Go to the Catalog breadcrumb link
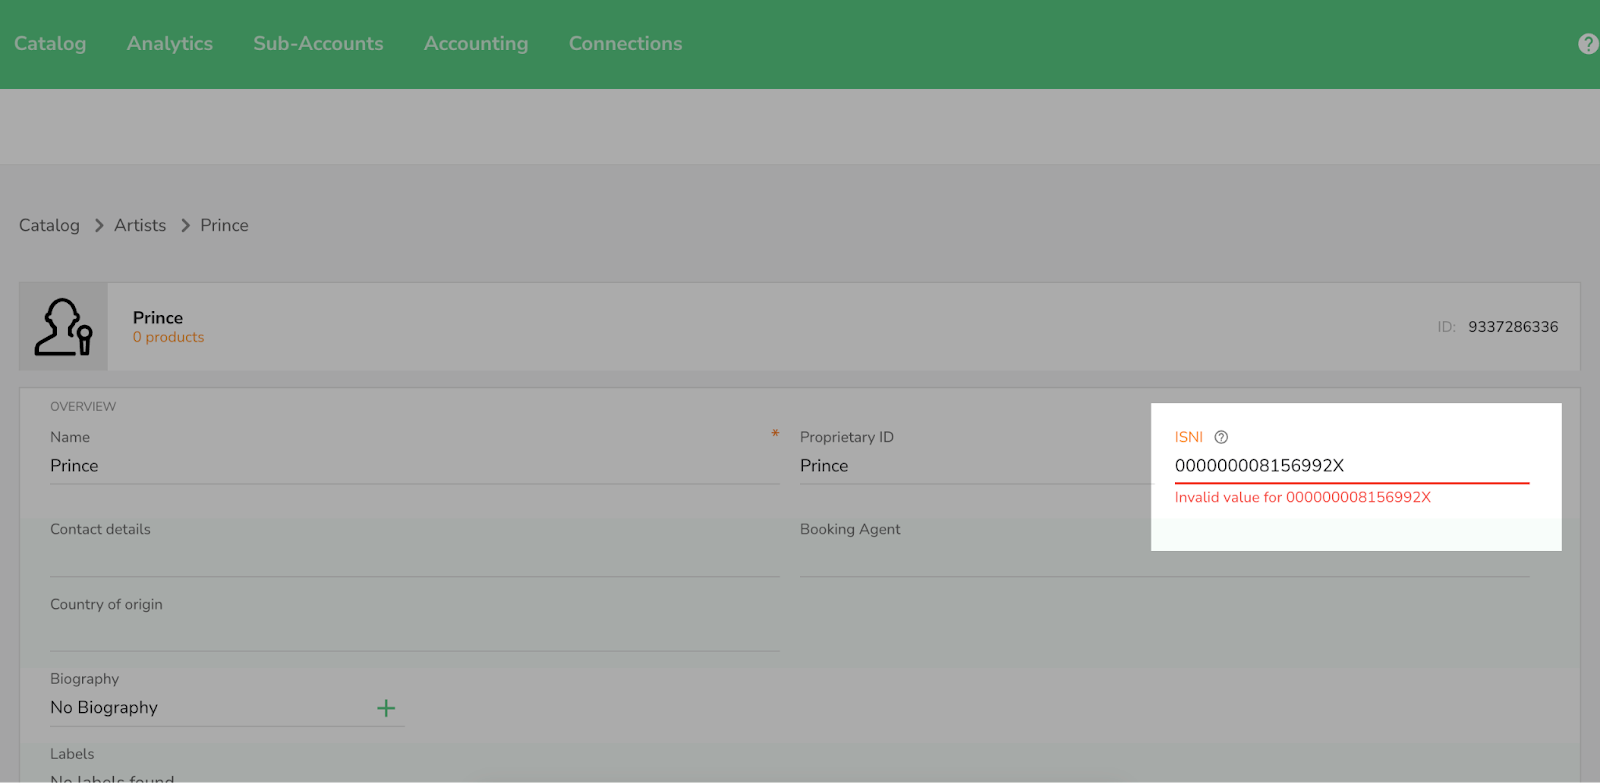 click(49, 225)
